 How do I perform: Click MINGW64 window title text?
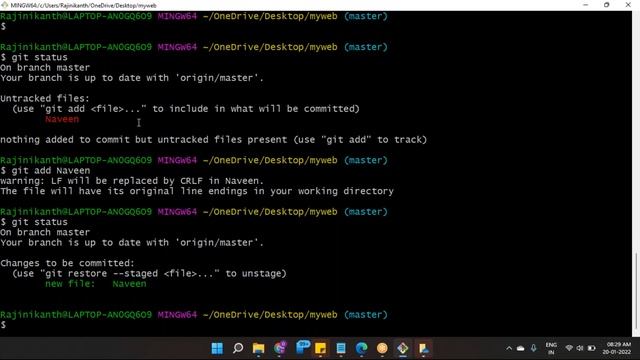click(83, 5)
